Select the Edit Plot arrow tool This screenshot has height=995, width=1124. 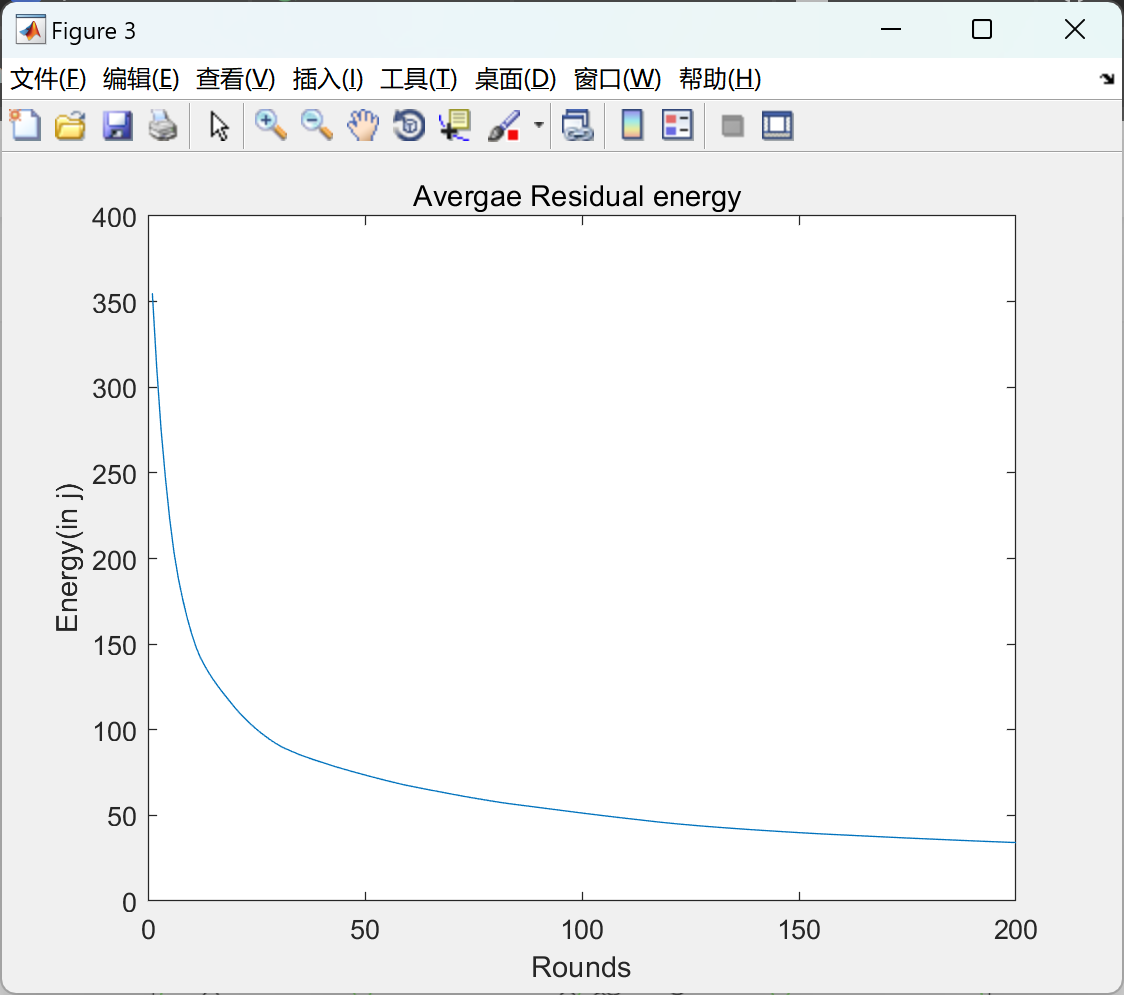pos(219,125)
